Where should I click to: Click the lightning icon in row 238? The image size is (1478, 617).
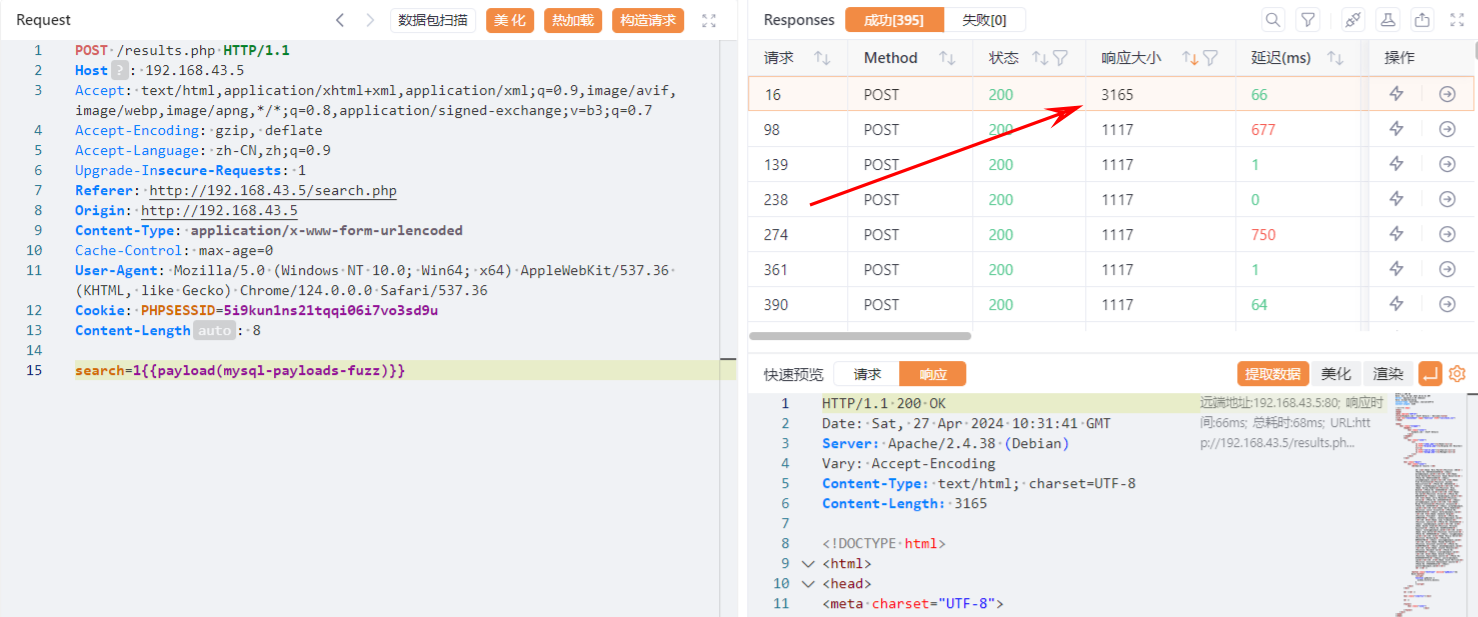pos(1397,199)
